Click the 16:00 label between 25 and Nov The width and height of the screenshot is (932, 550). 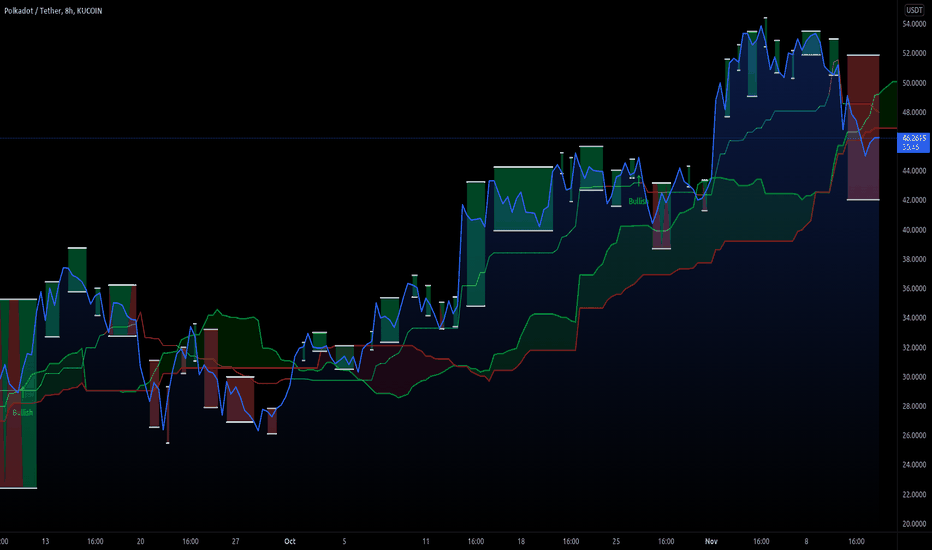click(666, 542)
